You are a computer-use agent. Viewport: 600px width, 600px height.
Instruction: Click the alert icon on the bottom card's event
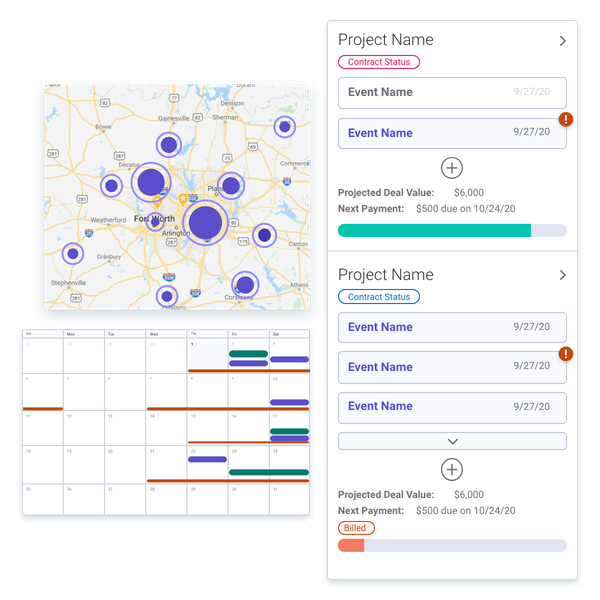(566, 354)
